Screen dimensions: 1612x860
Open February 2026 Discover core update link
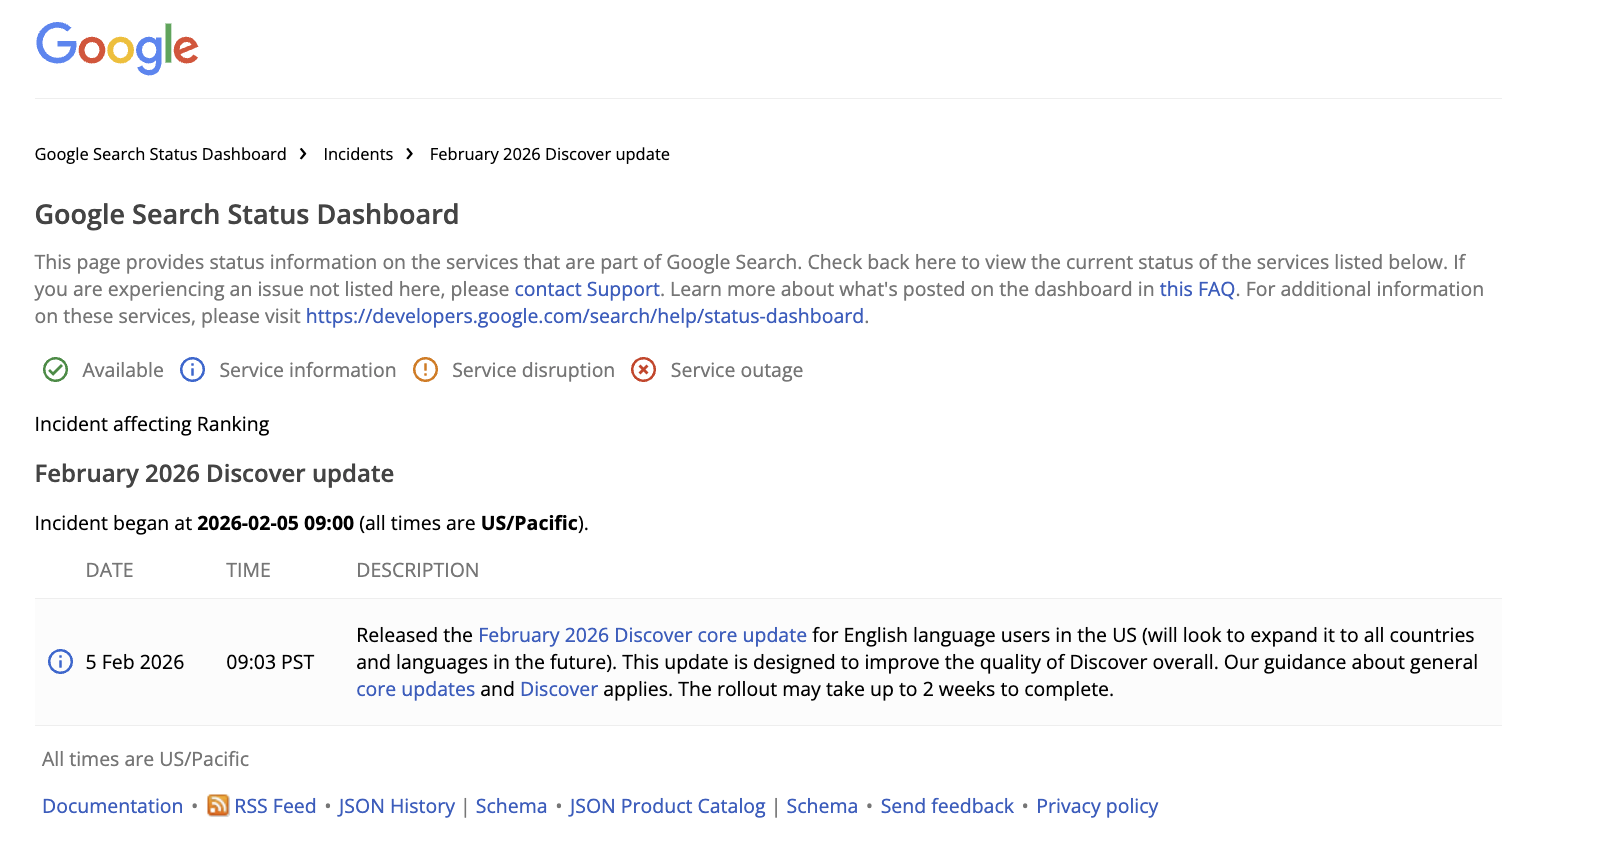[642, 635]
